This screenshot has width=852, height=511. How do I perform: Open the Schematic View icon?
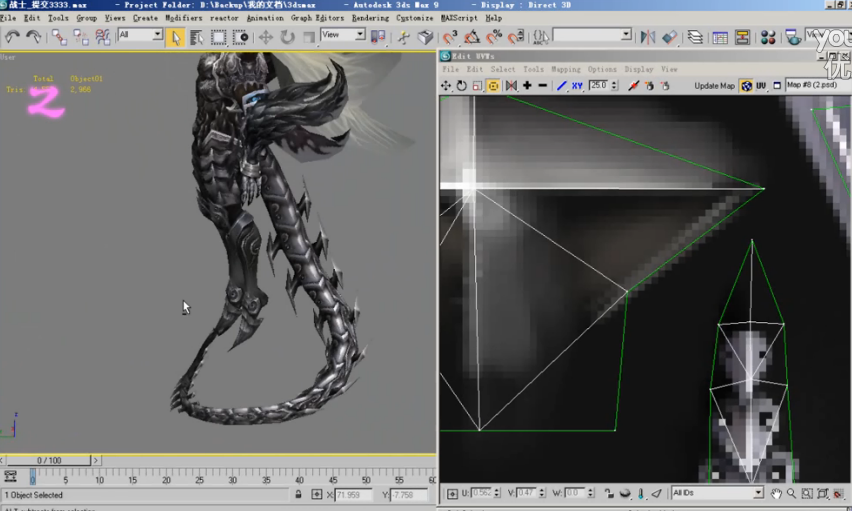(x=742, y=37)
